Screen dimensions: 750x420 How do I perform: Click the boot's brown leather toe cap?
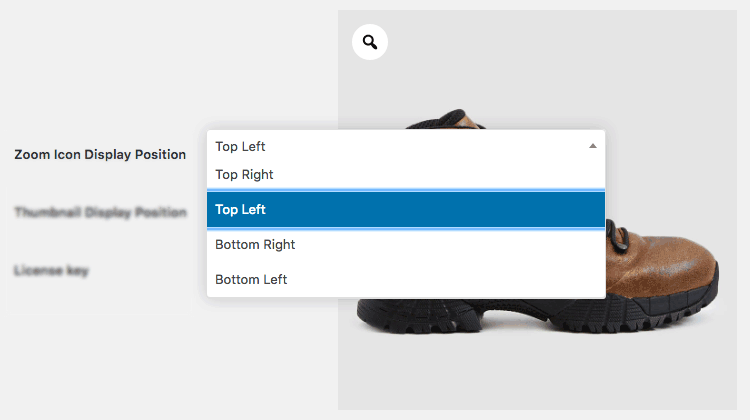(x=670, y=265)
